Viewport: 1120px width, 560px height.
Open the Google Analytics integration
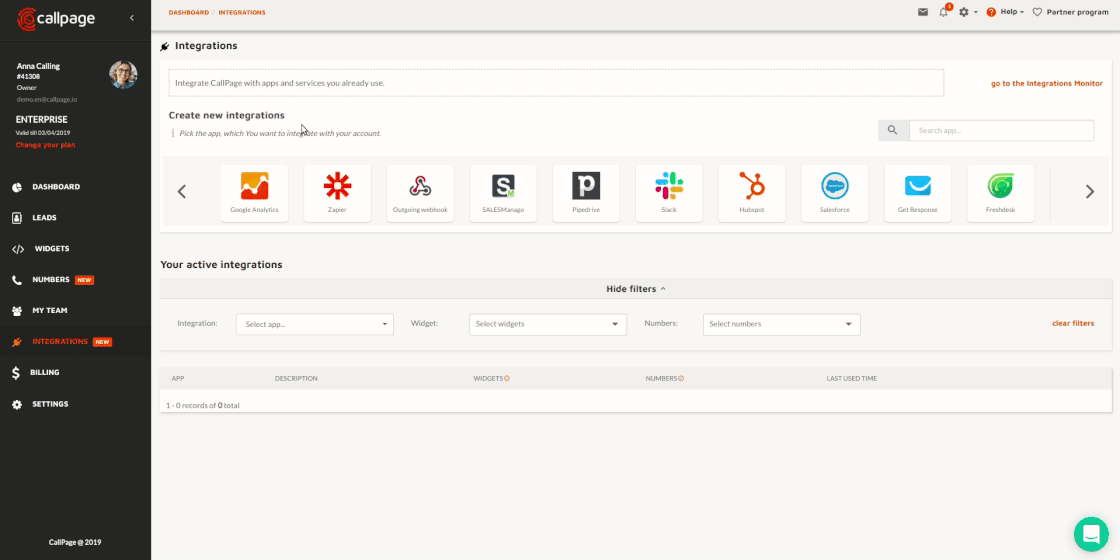click(x=254, y=192)
